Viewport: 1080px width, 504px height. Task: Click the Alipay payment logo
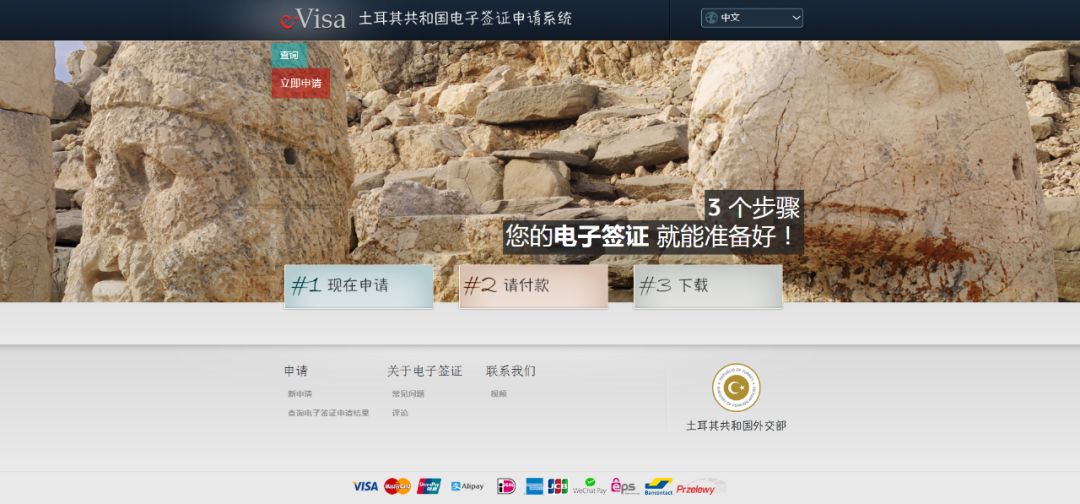coord(468,486)
